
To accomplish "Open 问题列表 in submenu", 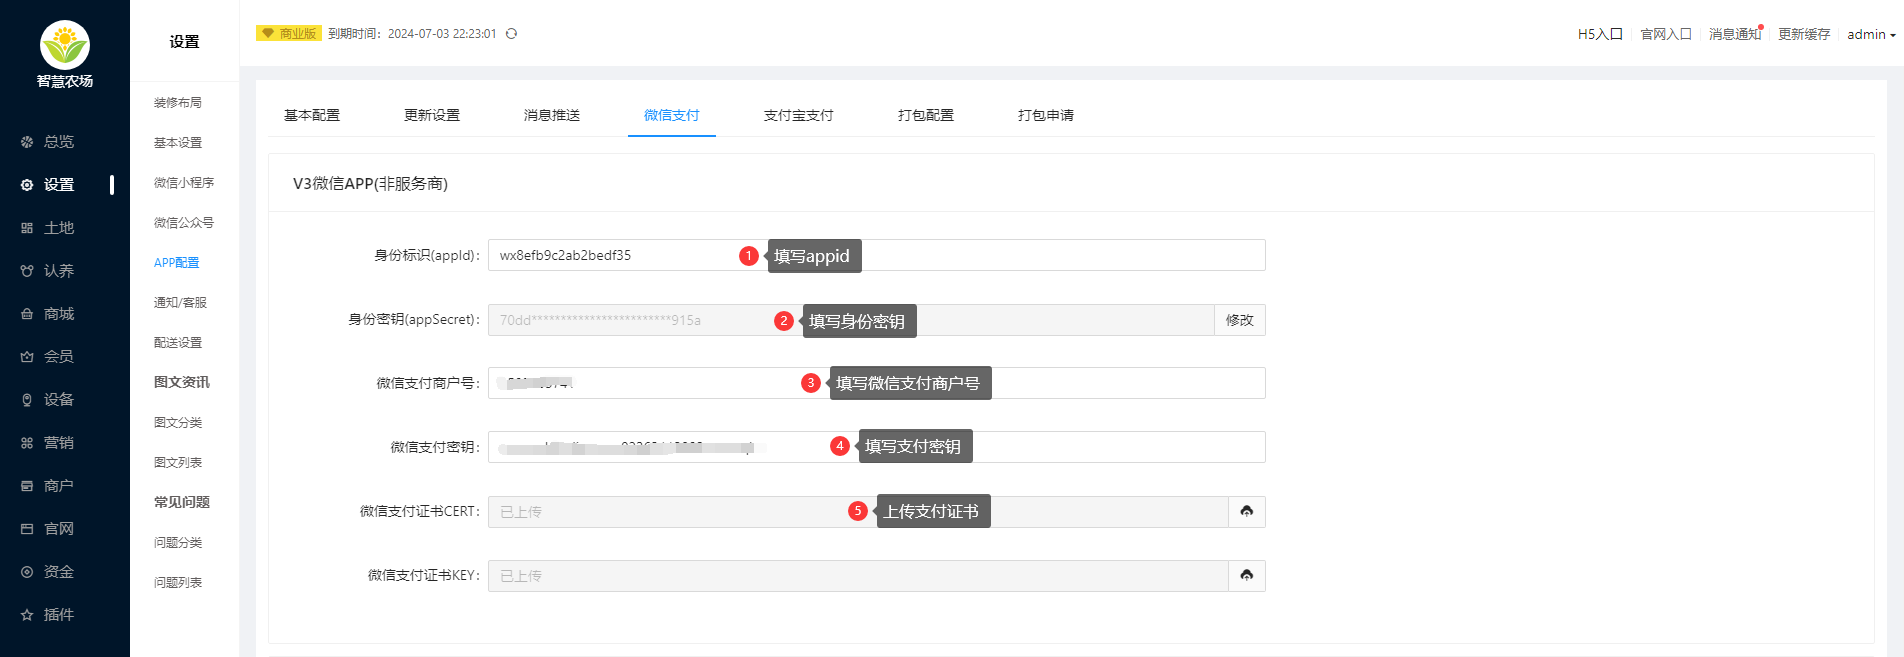I will coord(178,583).
